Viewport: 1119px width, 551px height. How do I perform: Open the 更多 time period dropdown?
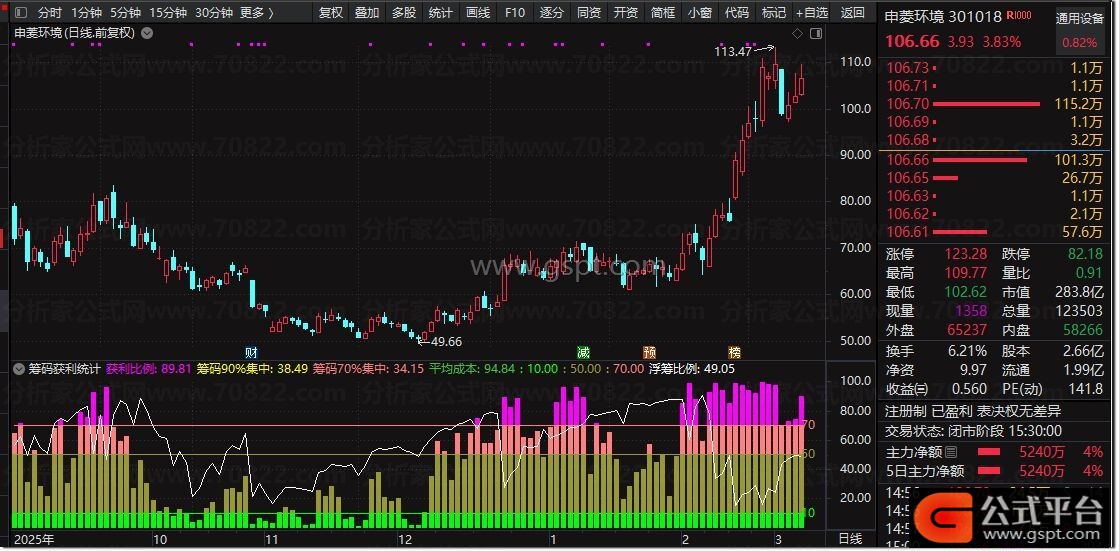(257, 13)
